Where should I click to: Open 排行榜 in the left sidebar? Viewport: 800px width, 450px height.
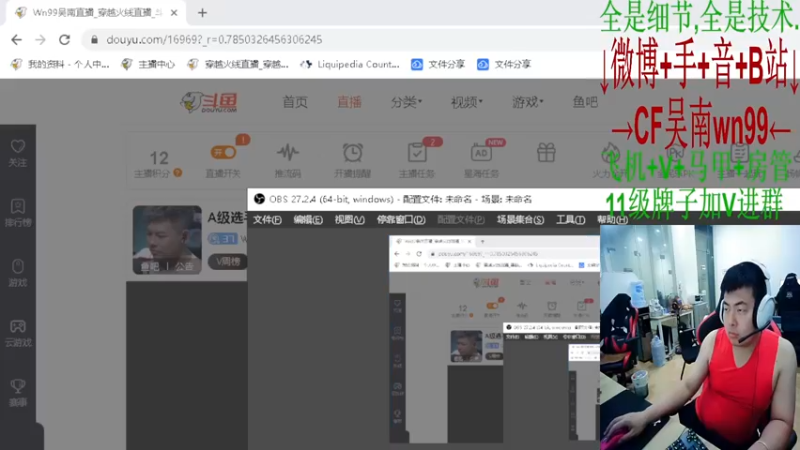click(x=18, y=213)
